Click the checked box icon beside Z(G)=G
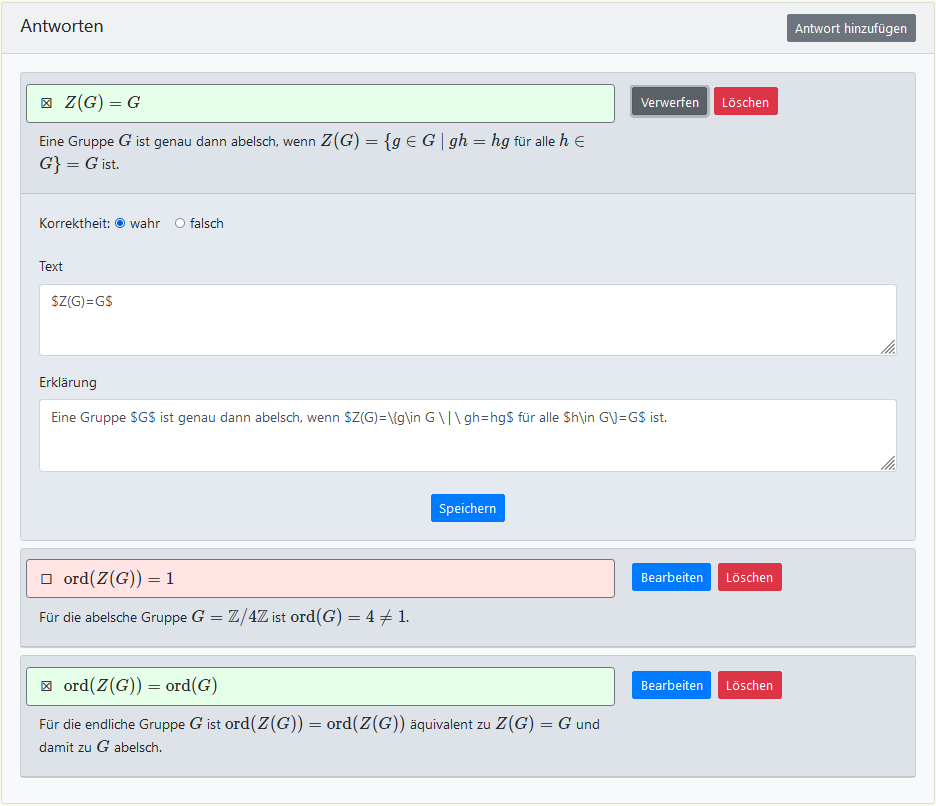The height and width of the screenshot is (806, 936). click(x=46, y=103)
